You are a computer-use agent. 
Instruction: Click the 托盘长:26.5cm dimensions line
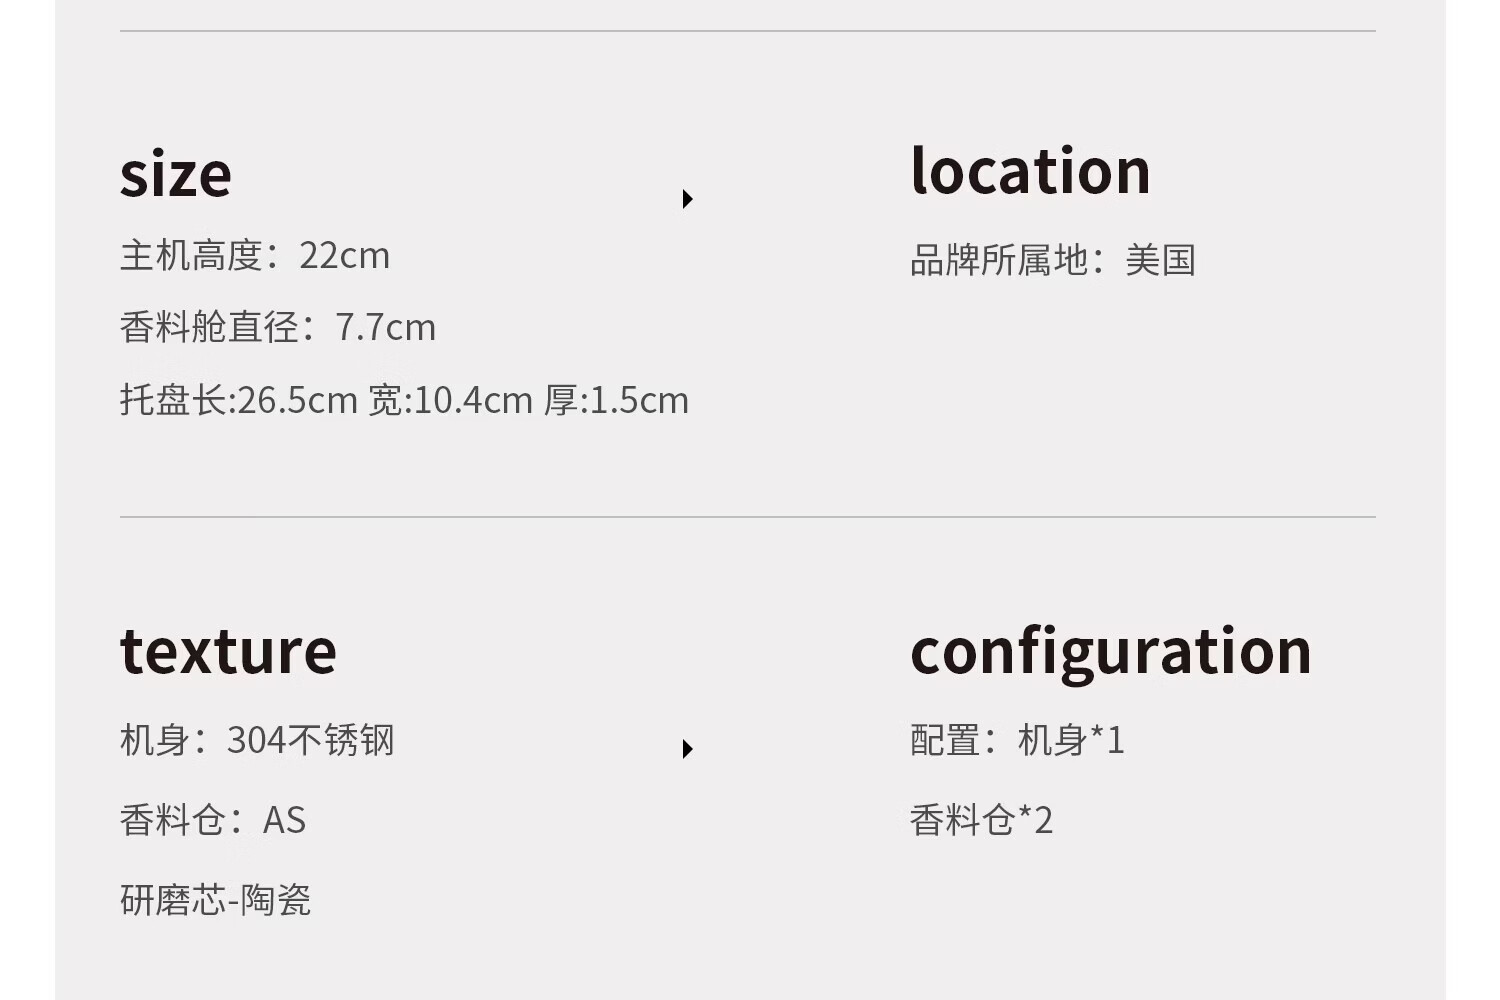point(404,401)
